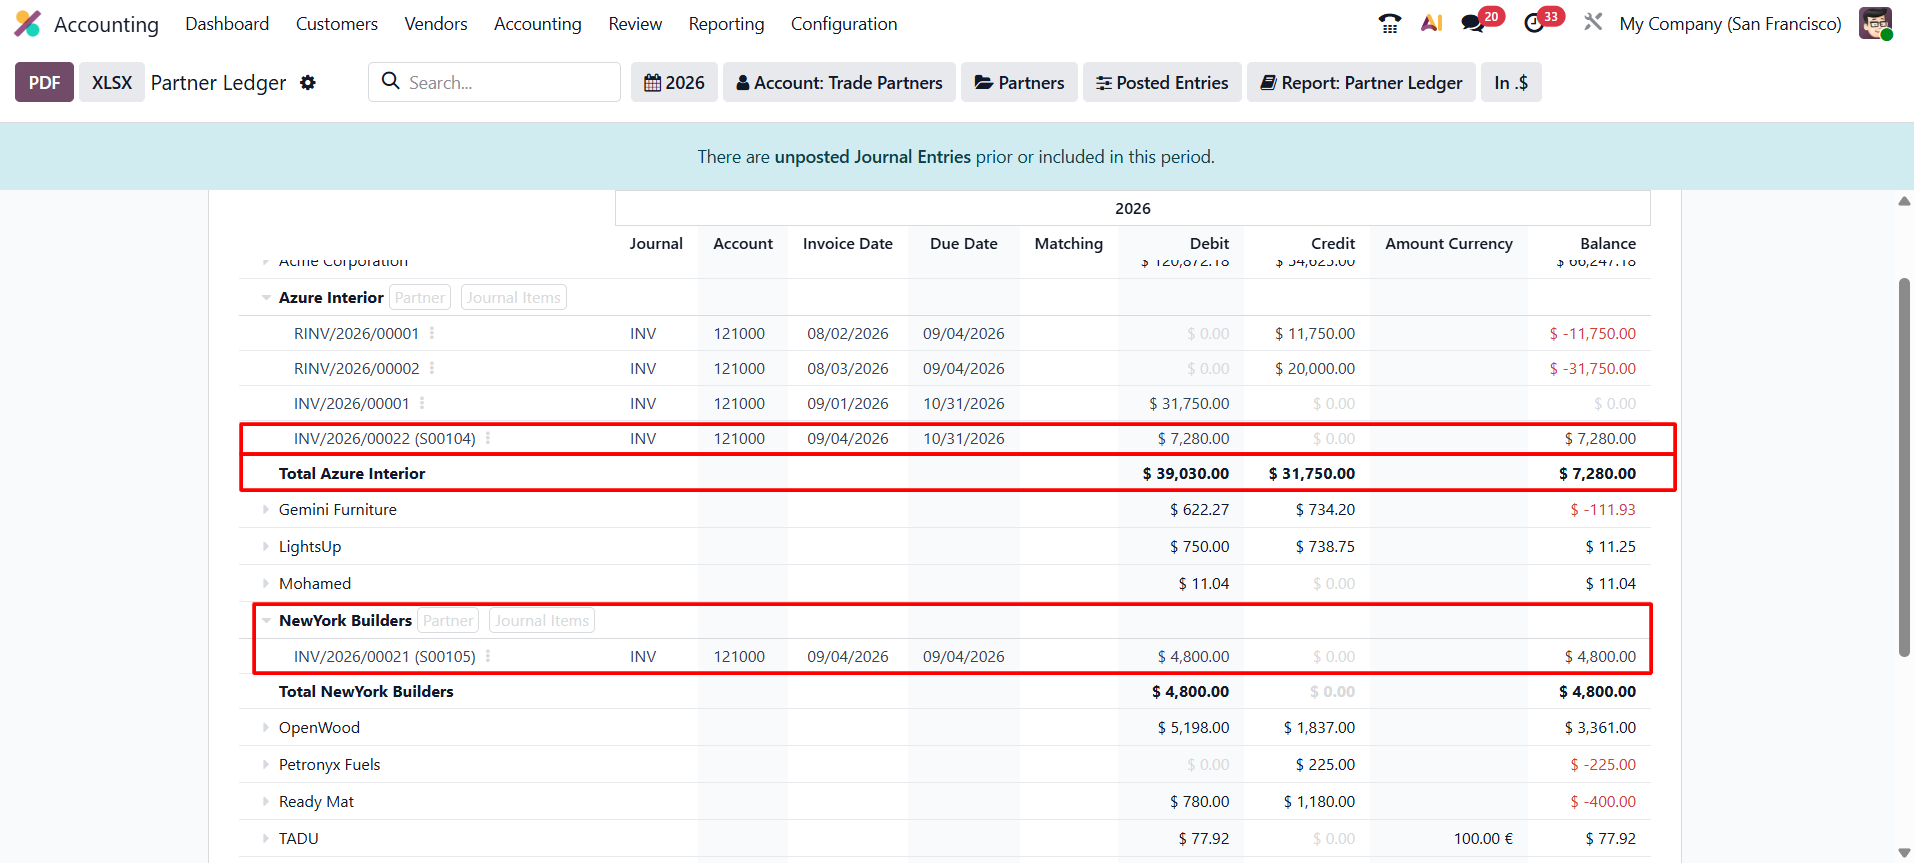Screen dimensions: 1914x863
Task: Expand the OpenWood row
Action: pyautogui.click(x=266, y=727)
